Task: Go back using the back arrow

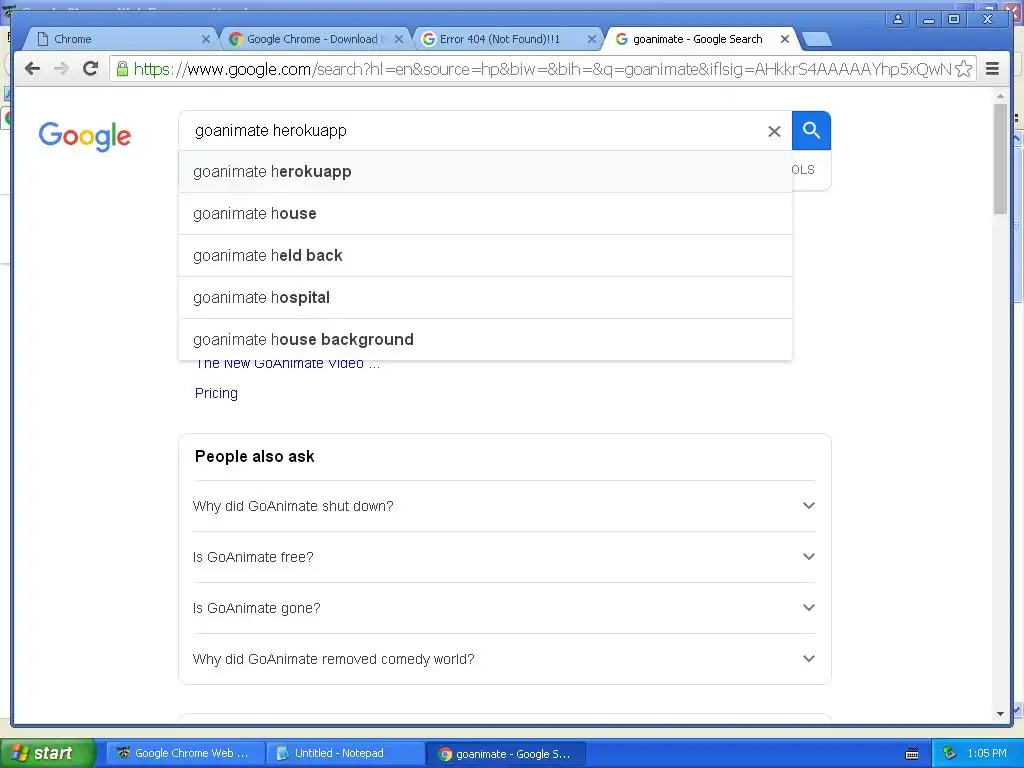Action: tap(32, 69)
